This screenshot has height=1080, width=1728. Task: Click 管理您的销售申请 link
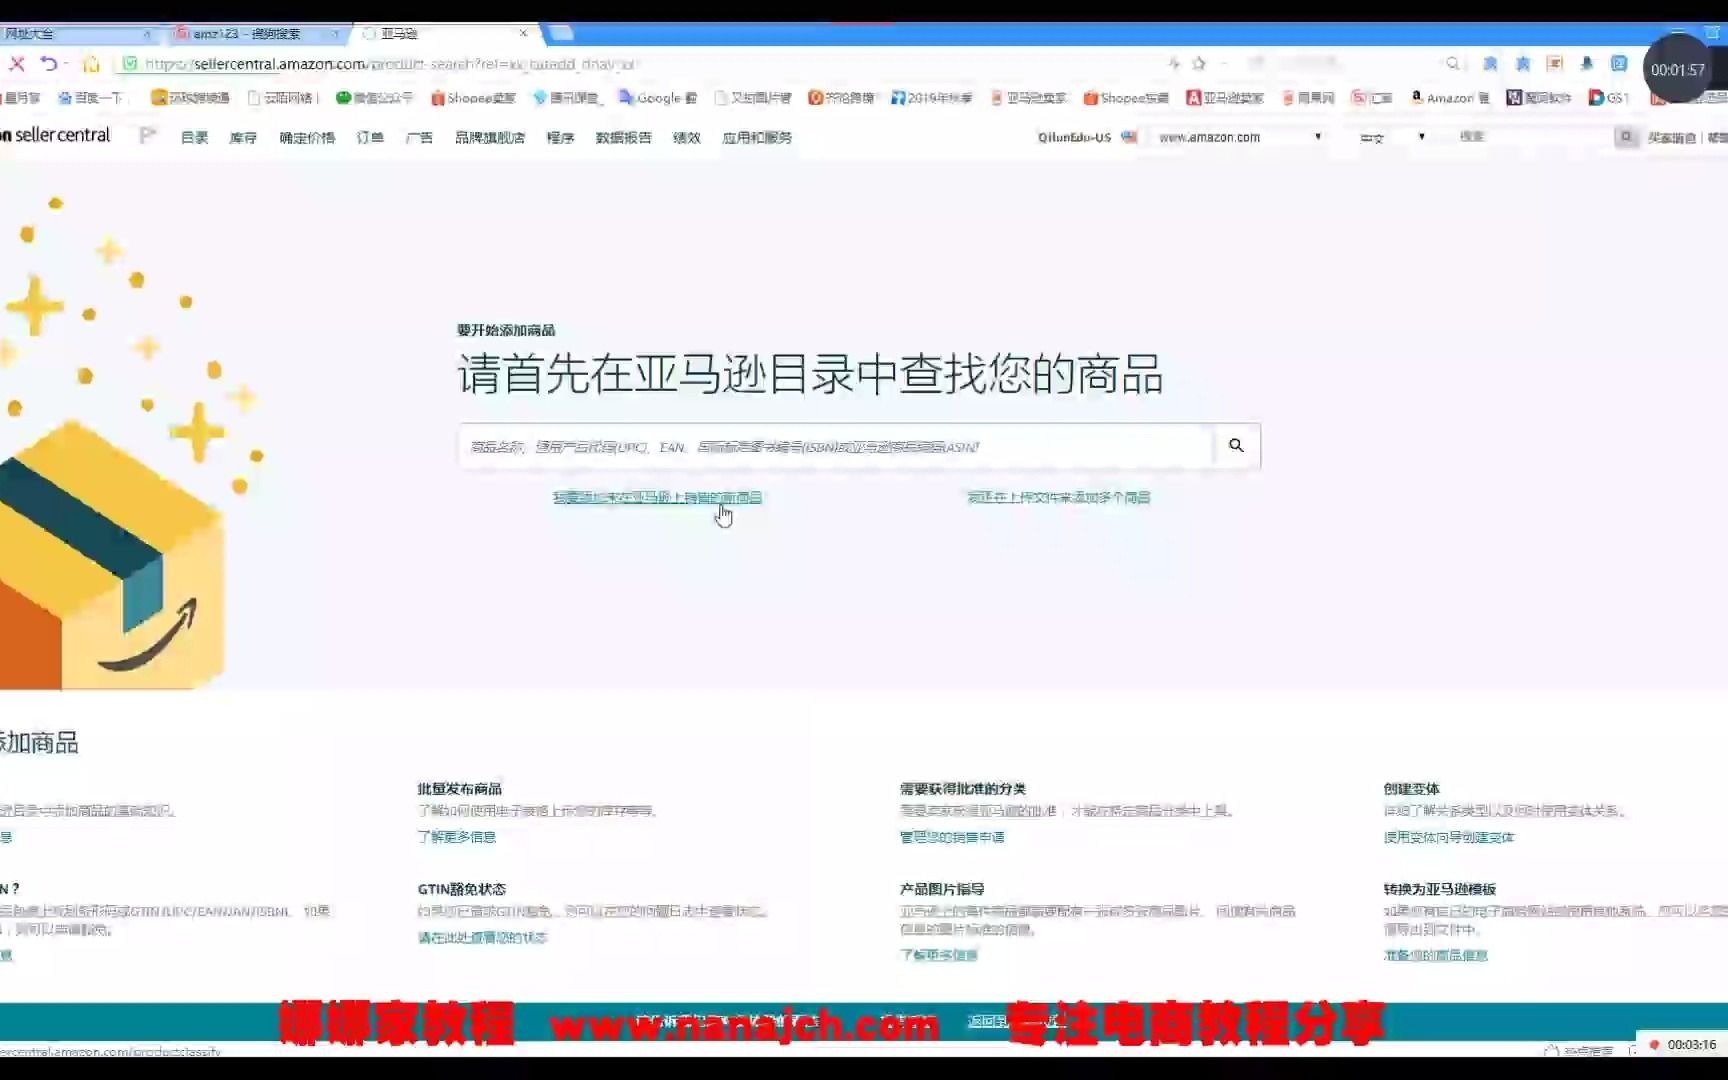[952, 837]
